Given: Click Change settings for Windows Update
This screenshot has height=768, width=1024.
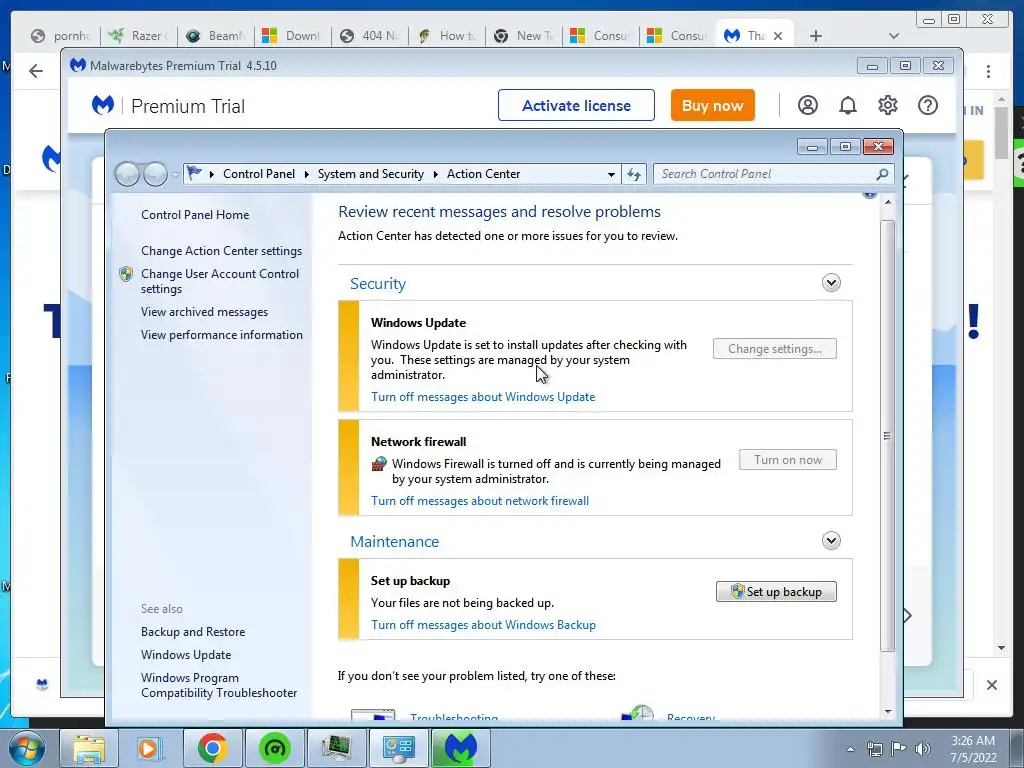Looking at the screenshot, I should (x=775, y=349).
